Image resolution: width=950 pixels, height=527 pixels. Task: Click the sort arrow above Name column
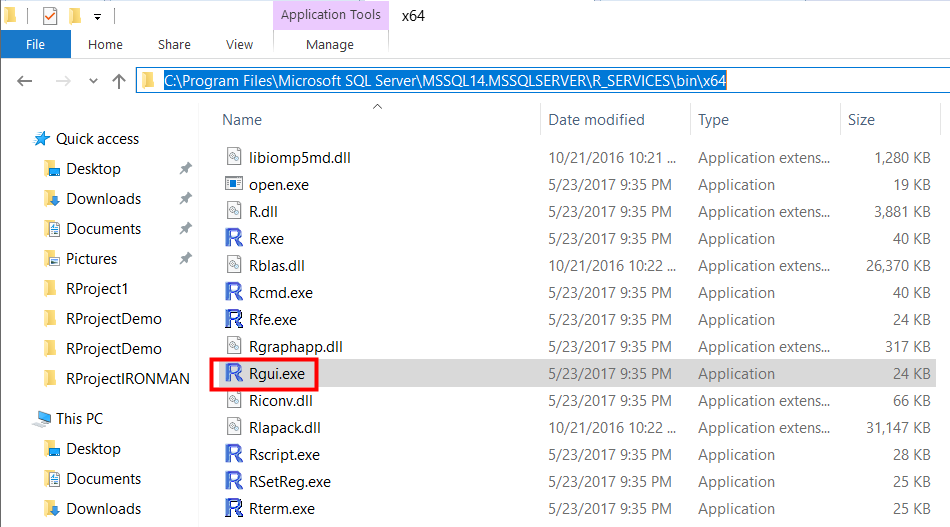[x=377, y=107]
